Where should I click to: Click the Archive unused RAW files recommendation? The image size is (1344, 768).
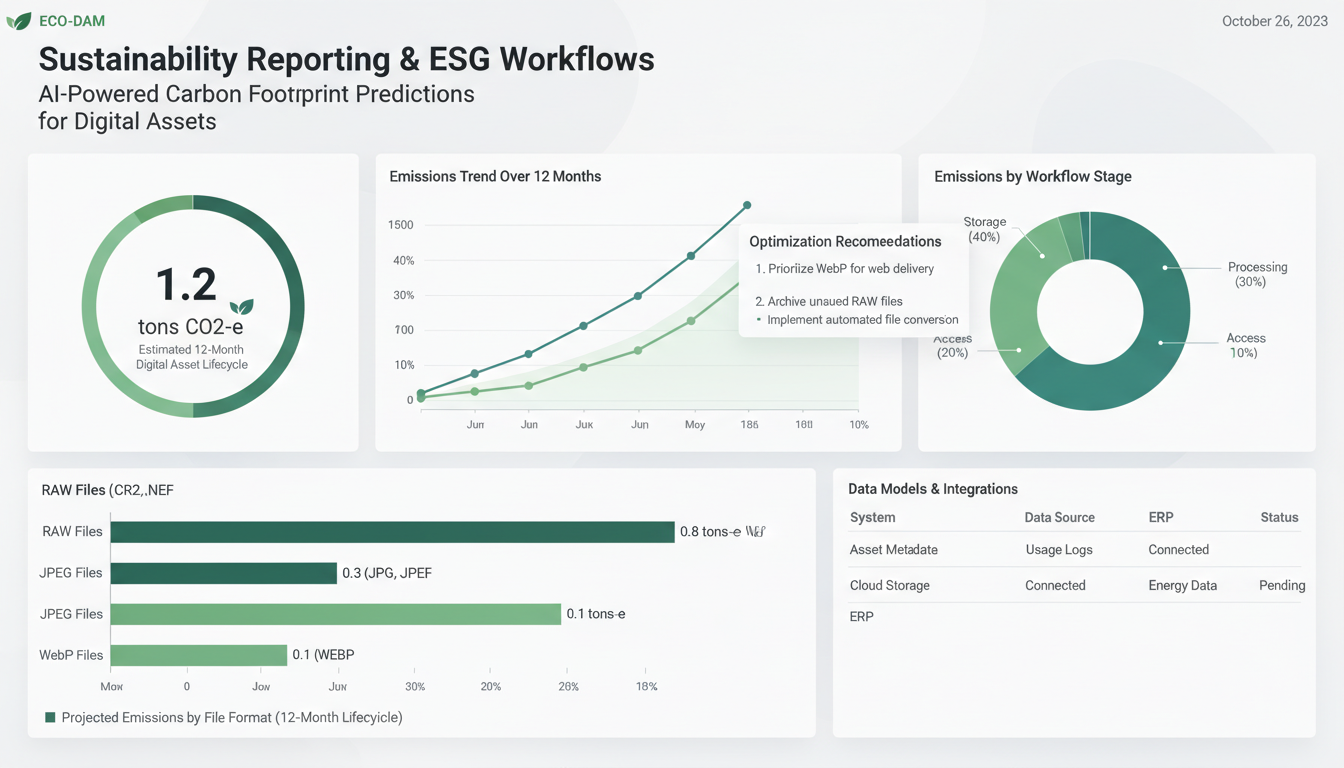[x=830, y=301]
